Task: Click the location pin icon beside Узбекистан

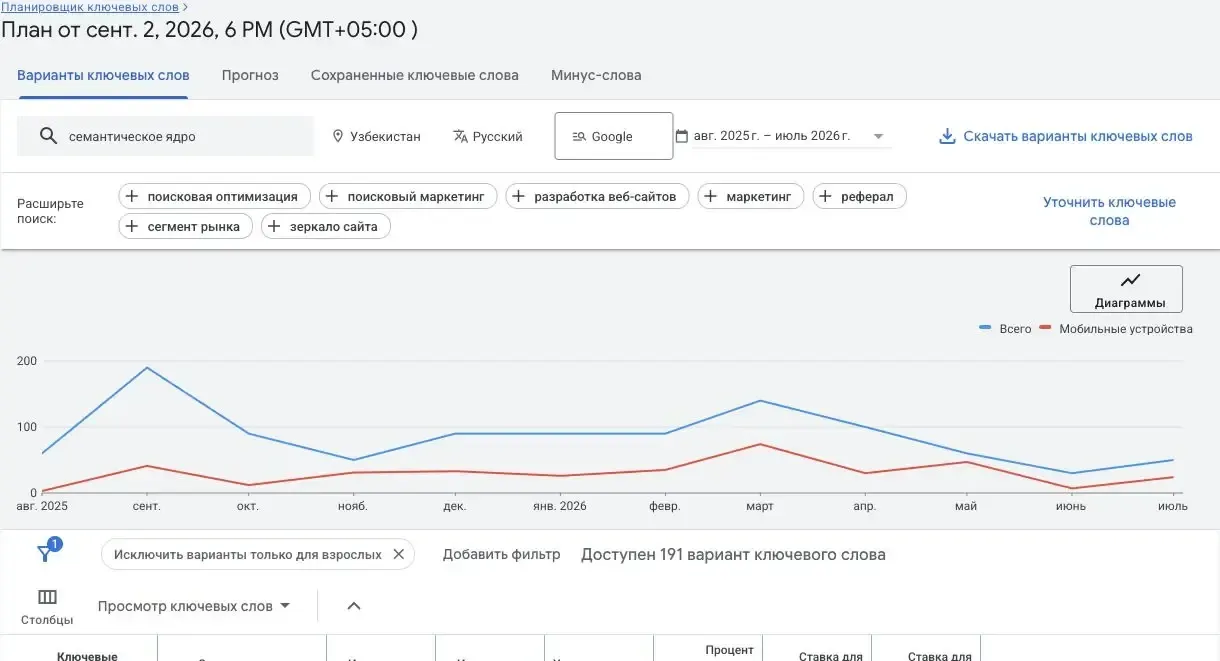Action: pyautogui.click(x=338, y=137)
